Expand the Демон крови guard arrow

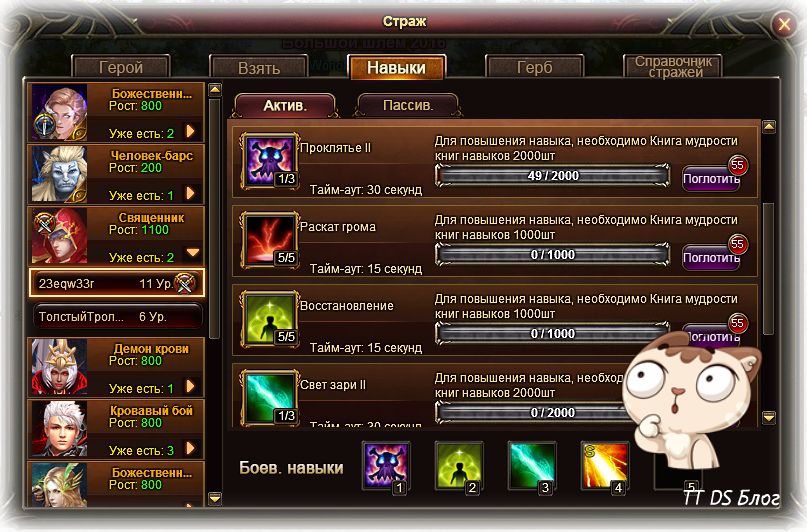coord(190,386)
